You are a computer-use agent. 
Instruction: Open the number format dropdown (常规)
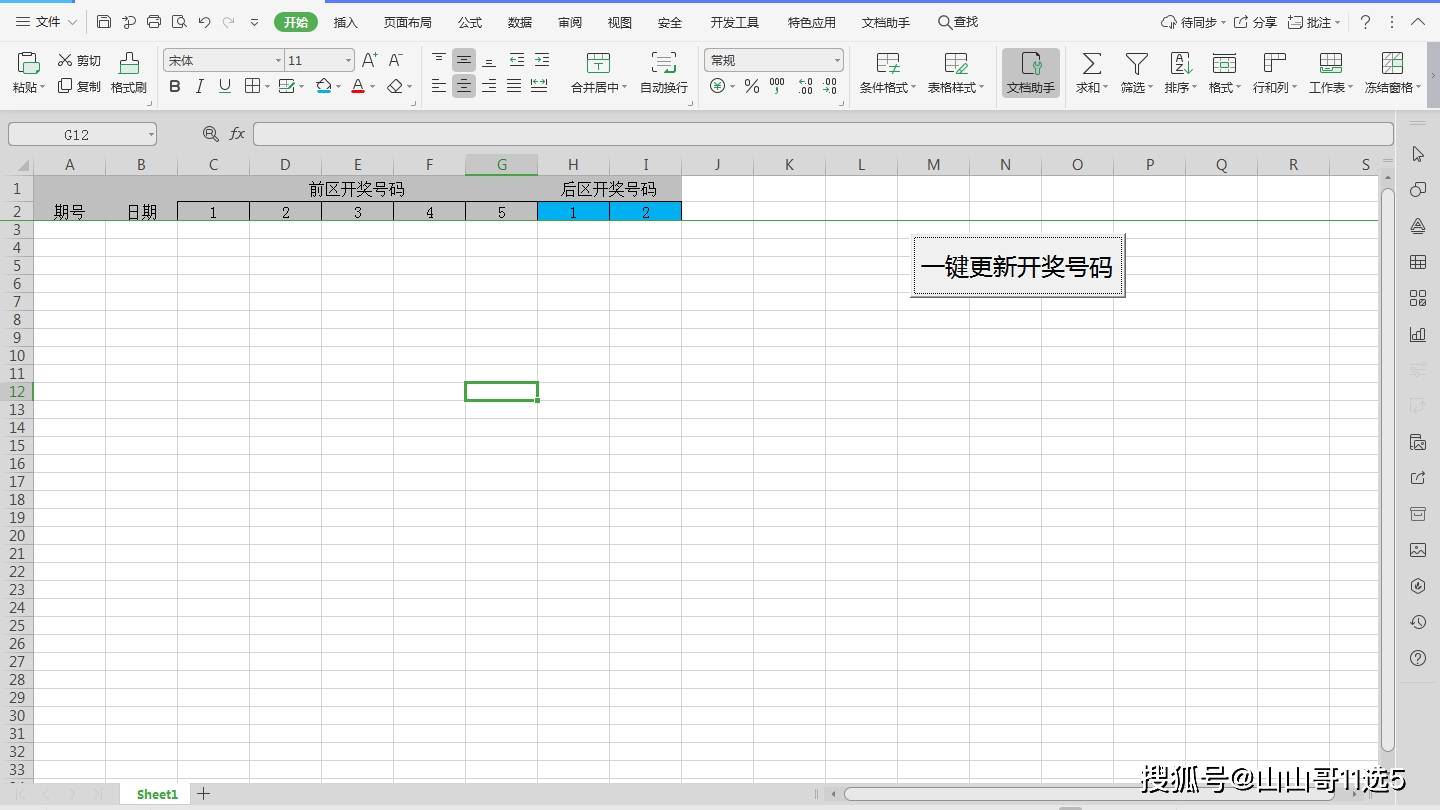click(x=836, y=61)
